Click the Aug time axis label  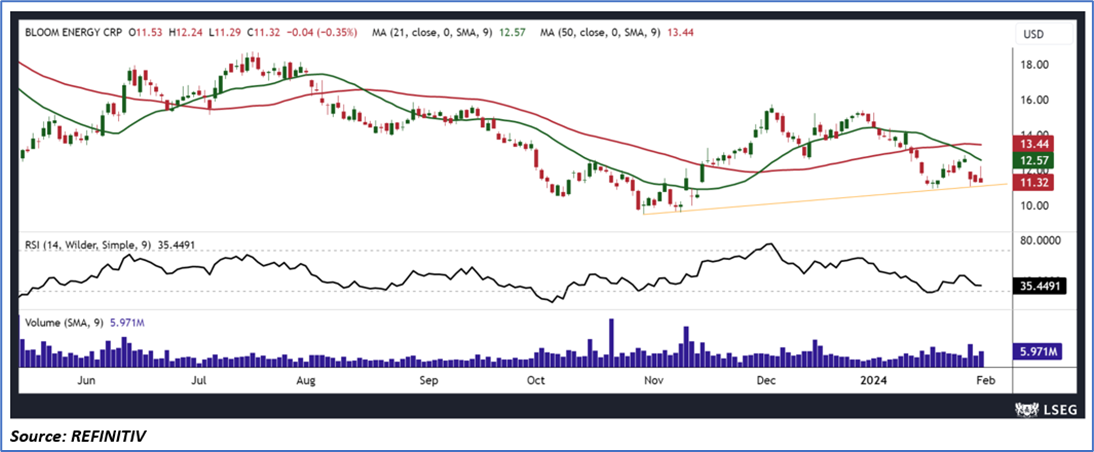pos(306,382)
